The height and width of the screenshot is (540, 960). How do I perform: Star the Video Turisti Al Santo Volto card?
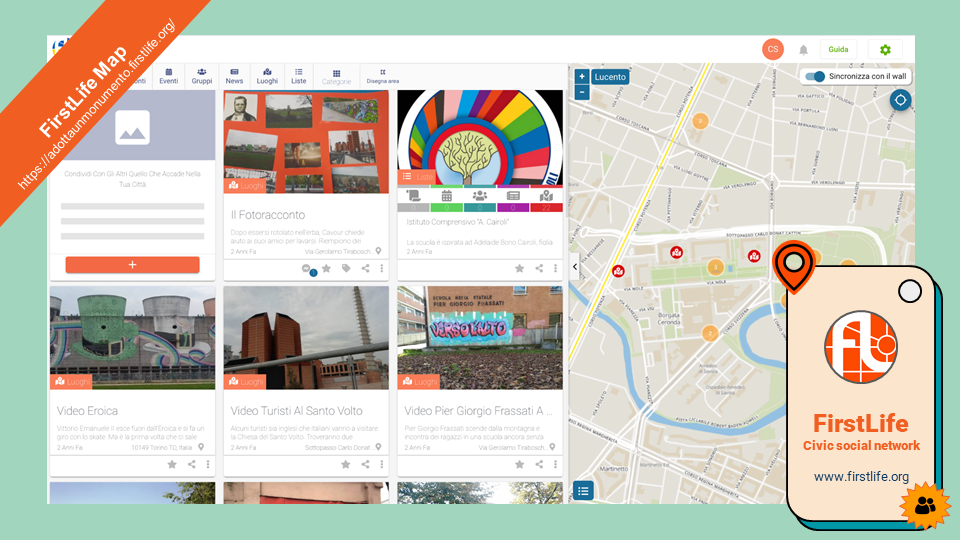pyautogui.click(x=345, y=464)
